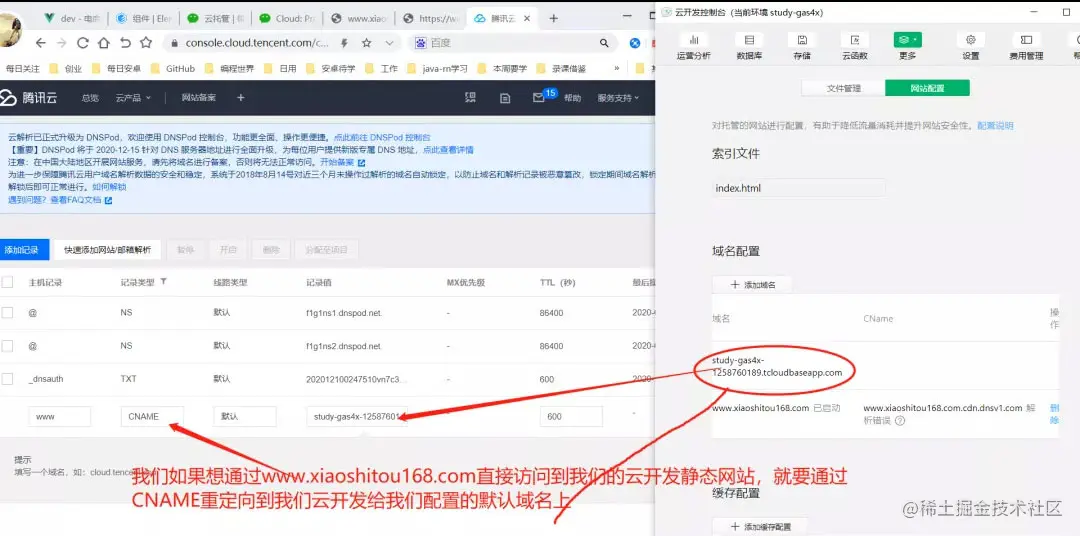Viewport: 1080px width, 536px height.
Task: Click lightning speed-mode icon in address bar
Action: (344, 43)
